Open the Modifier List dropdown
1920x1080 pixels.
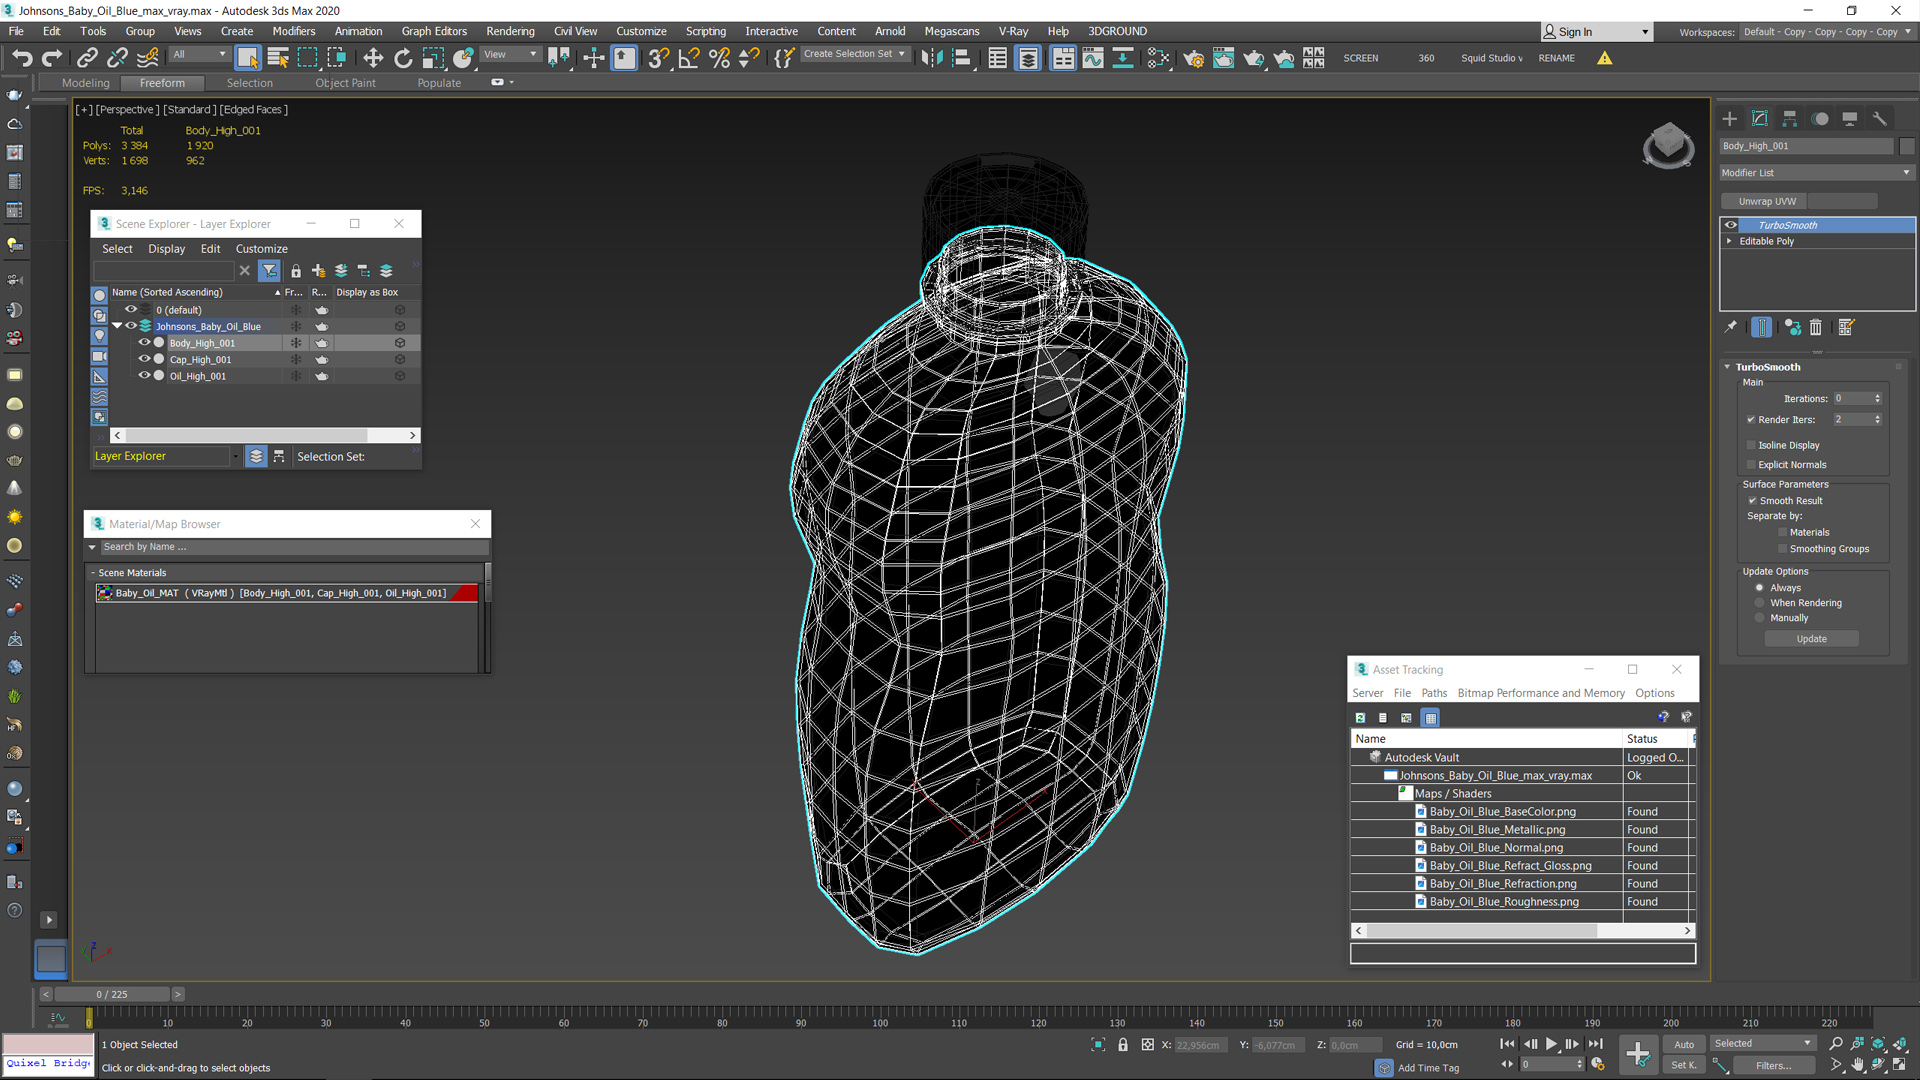click(x=1815, y=173)
